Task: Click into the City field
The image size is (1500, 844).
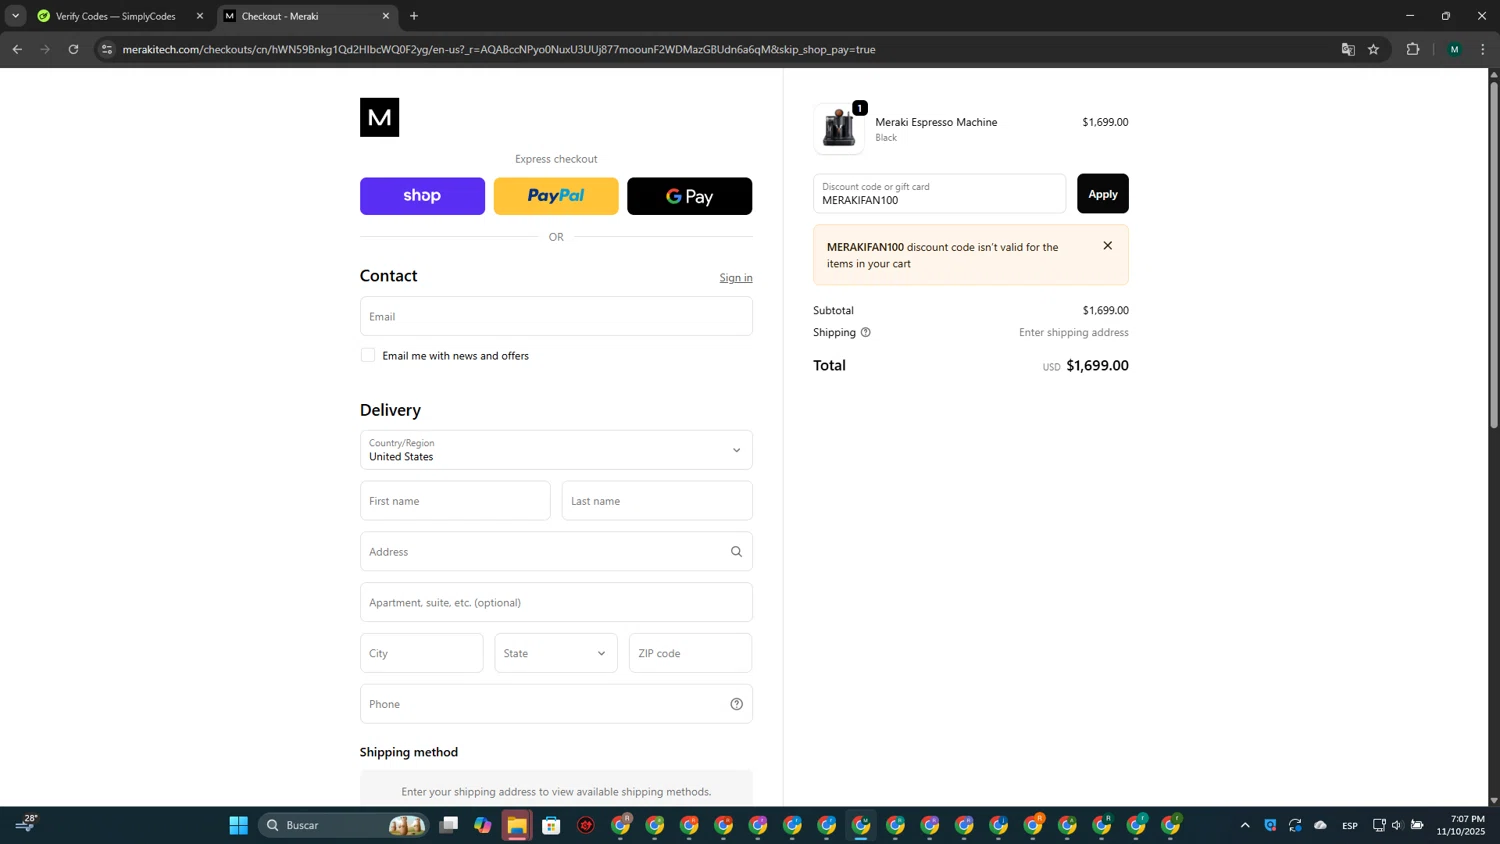Action: pyautogui.click(x=422, y=653)
